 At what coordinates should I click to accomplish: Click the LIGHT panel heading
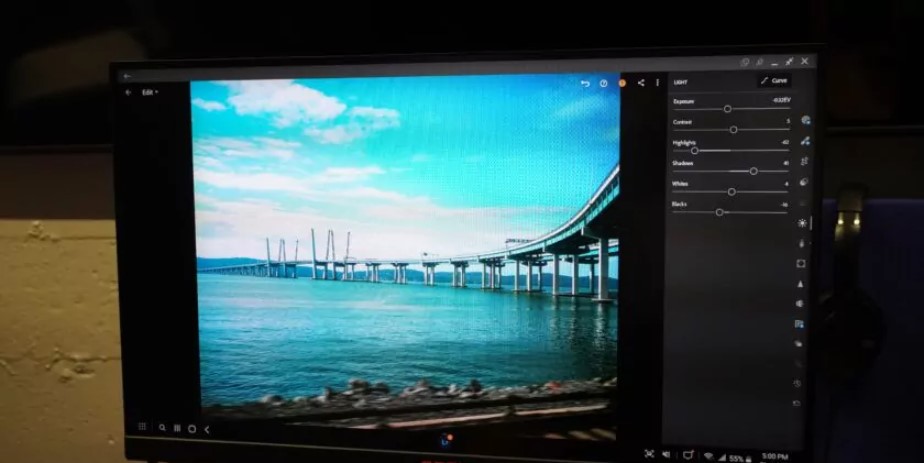click(681, 82)
